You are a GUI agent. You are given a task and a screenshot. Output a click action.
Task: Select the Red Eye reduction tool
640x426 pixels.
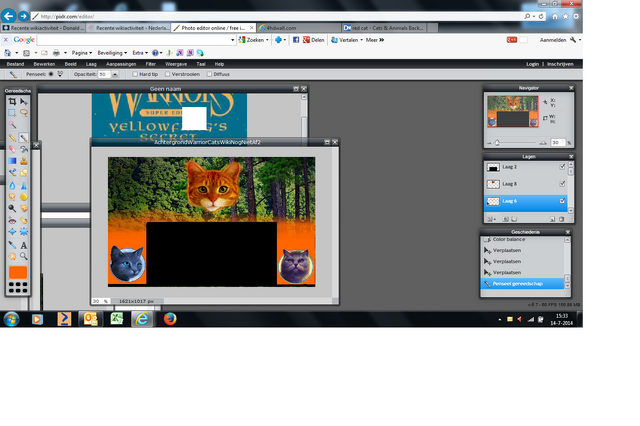click(12, 221)
